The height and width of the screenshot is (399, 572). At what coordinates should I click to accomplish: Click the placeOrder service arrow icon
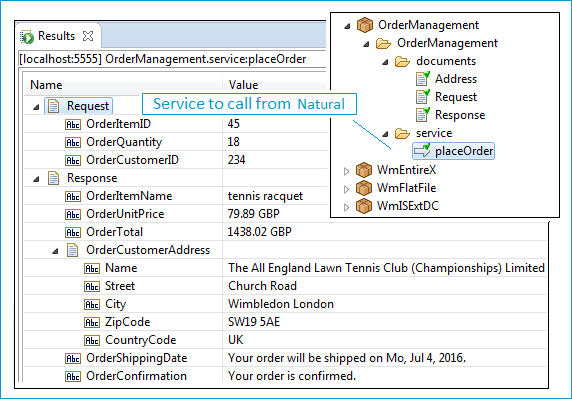[x=422, y=151]
